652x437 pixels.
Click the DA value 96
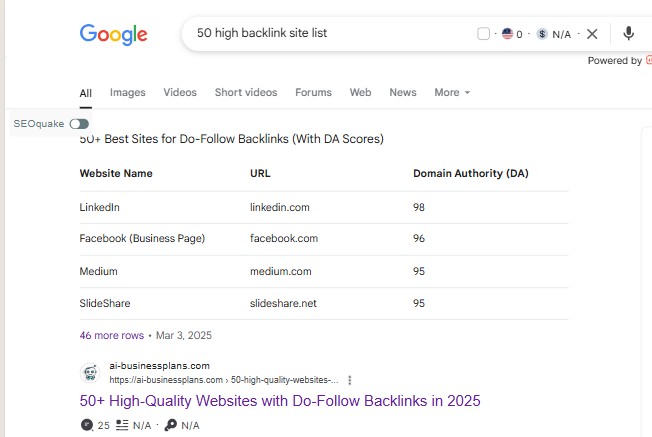coord(419,238)
